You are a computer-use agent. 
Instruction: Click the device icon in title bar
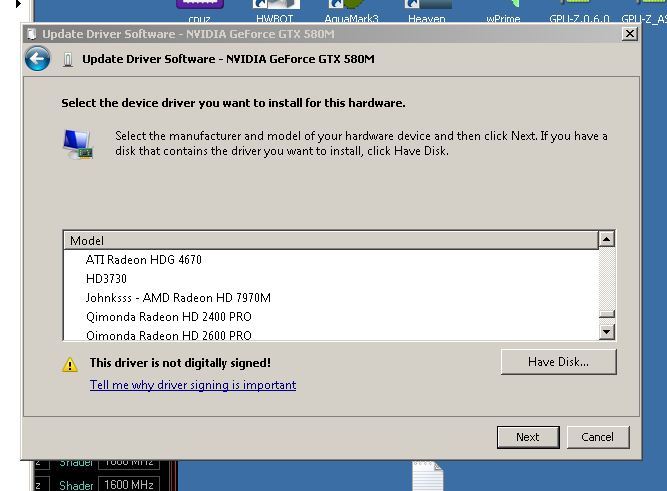click(x=31, y=34)
